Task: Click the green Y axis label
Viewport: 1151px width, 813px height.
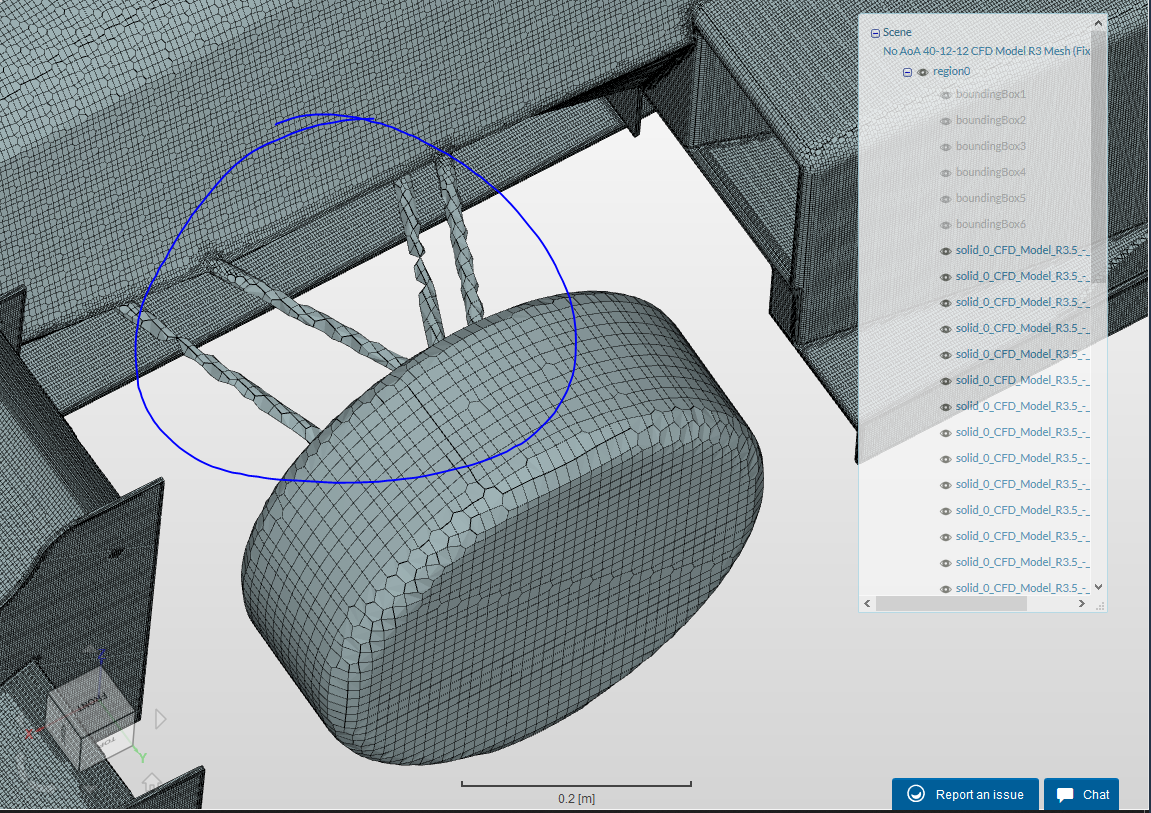Action: point(142,757)
